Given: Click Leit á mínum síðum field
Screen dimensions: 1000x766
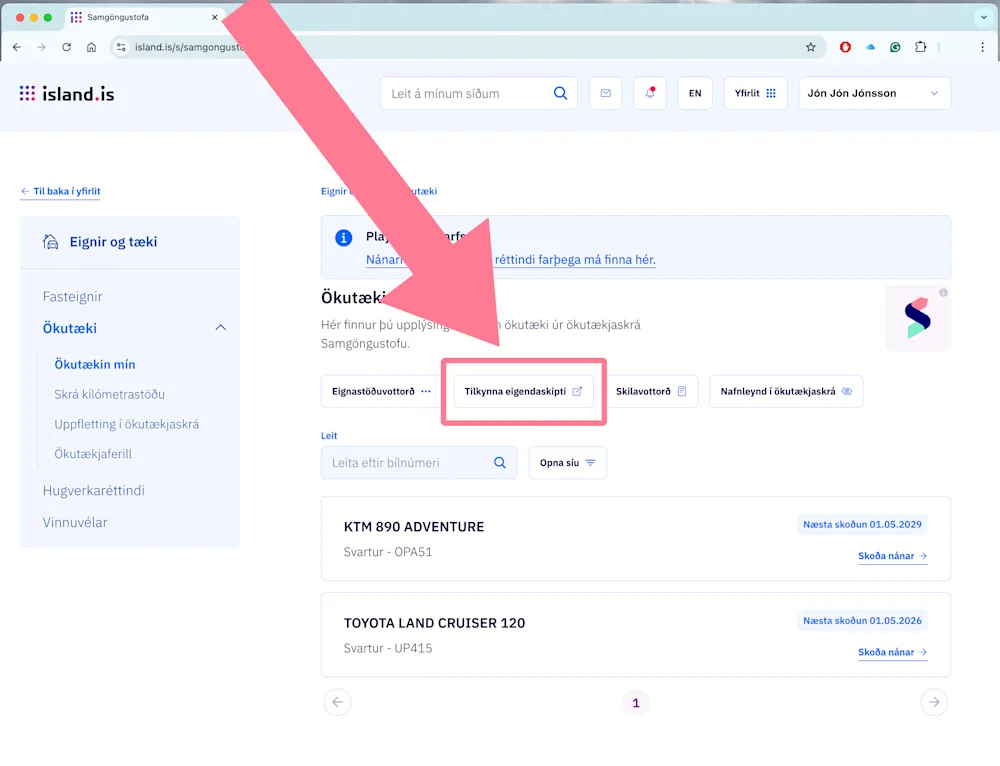Looking at the screenshot, I should click(479, 93).
